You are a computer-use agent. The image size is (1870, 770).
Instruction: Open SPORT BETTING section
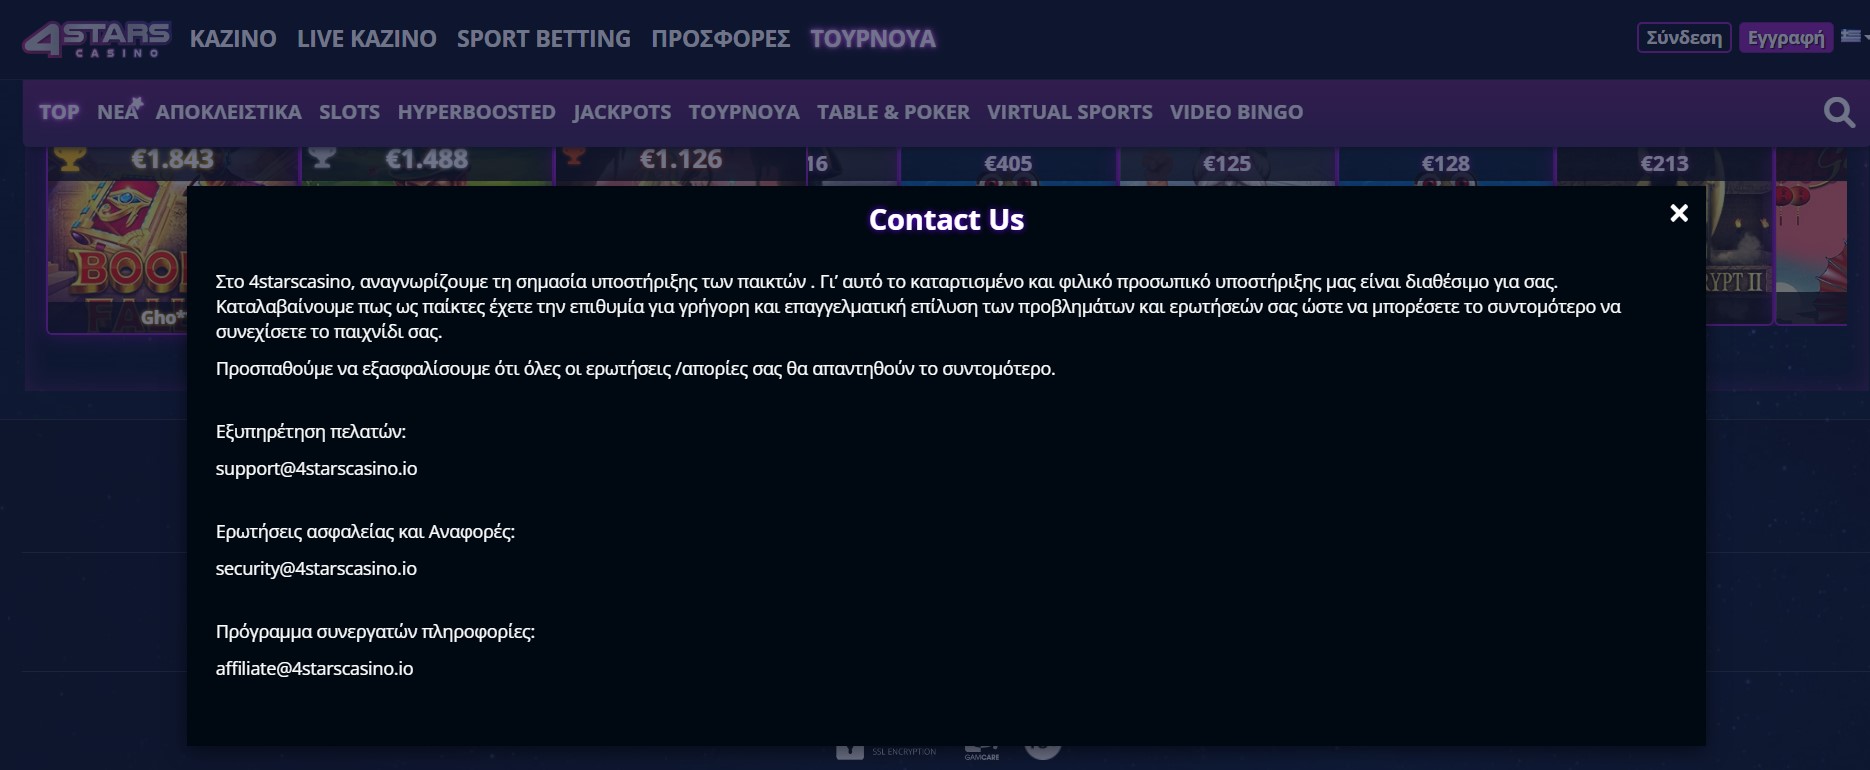click(x=544, y=39)
